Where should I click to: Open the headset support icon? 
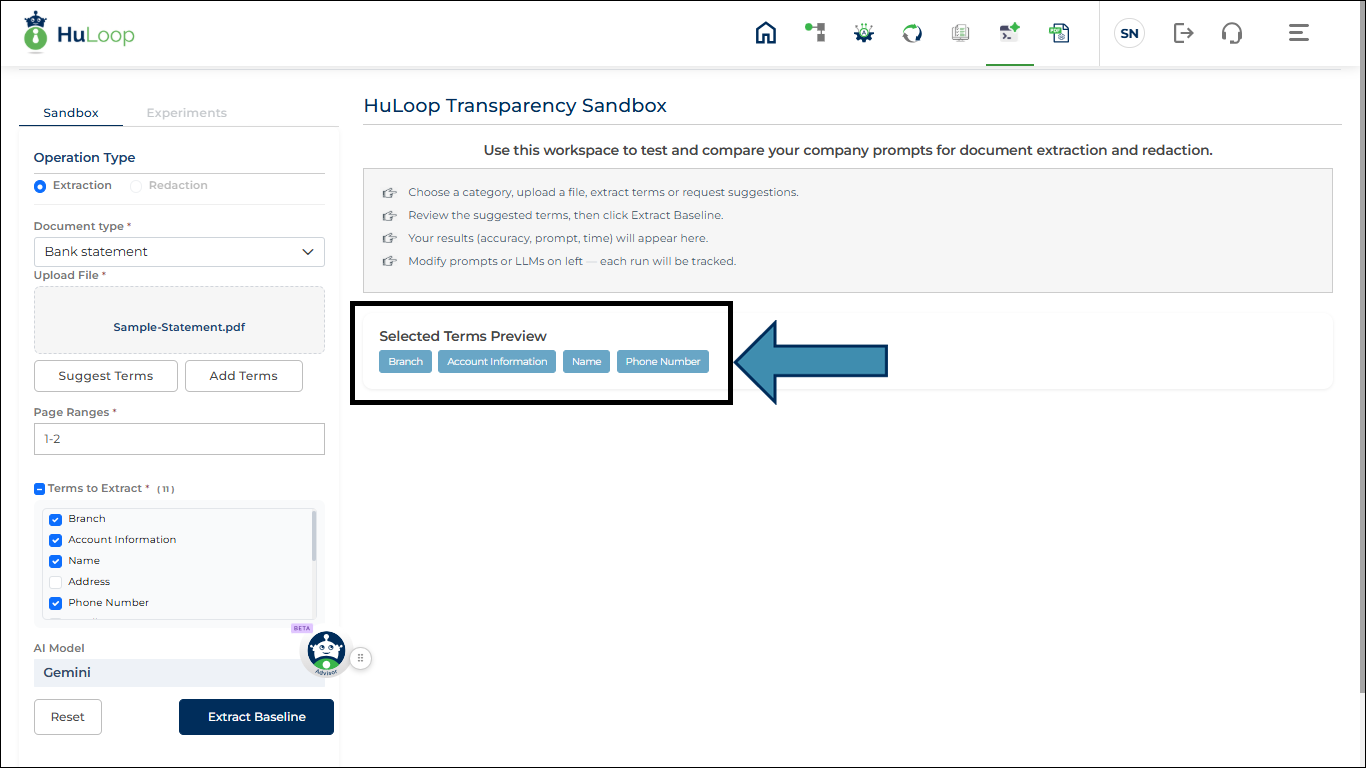coord(1232,33)
